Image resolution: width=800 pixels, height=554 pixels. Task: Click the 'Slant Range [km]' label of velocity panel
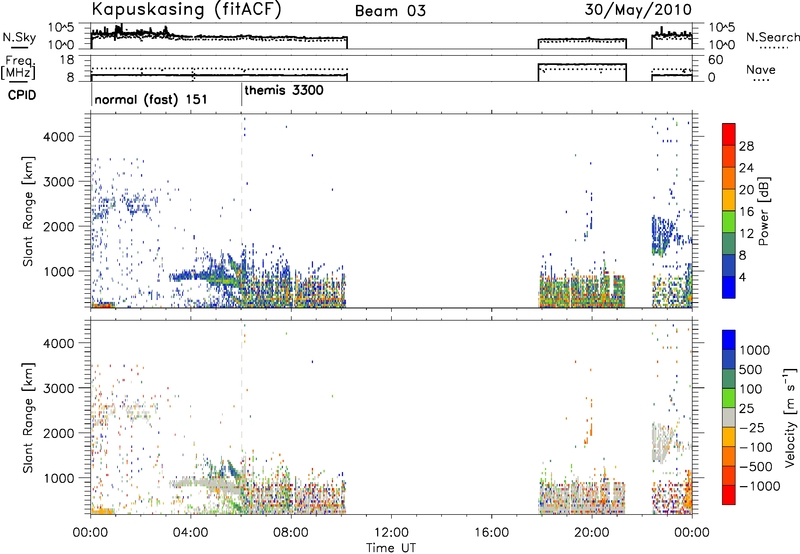[28, 417]
